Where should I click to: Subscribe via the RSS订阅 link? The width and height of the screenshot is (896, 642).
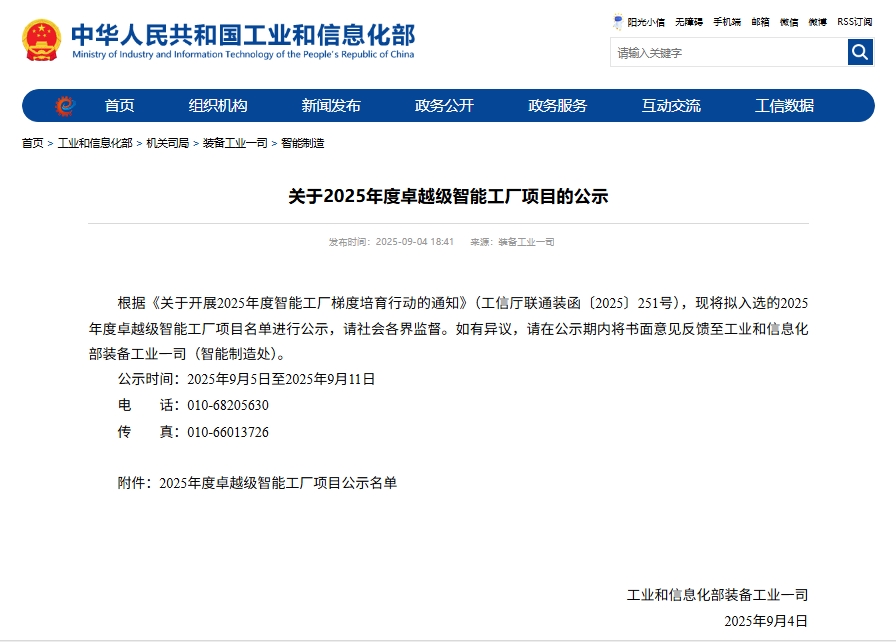[x=855, y=22]
